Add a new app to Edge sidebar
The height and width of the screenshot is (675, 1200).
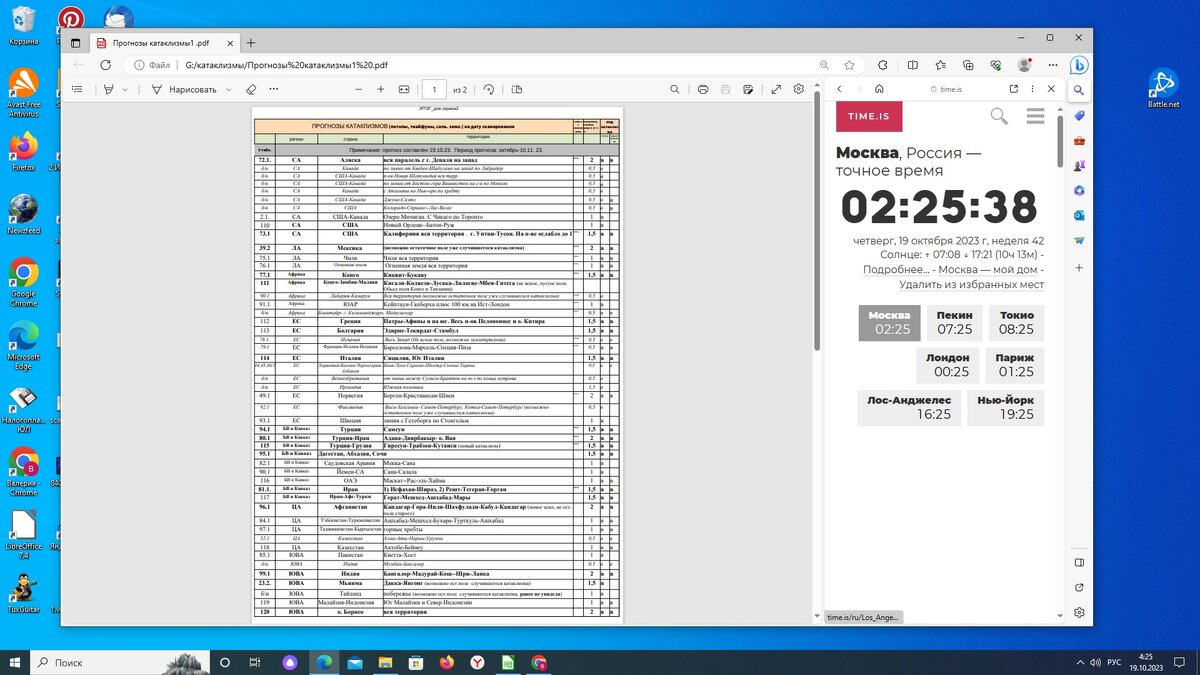[x=1080, y=268]
